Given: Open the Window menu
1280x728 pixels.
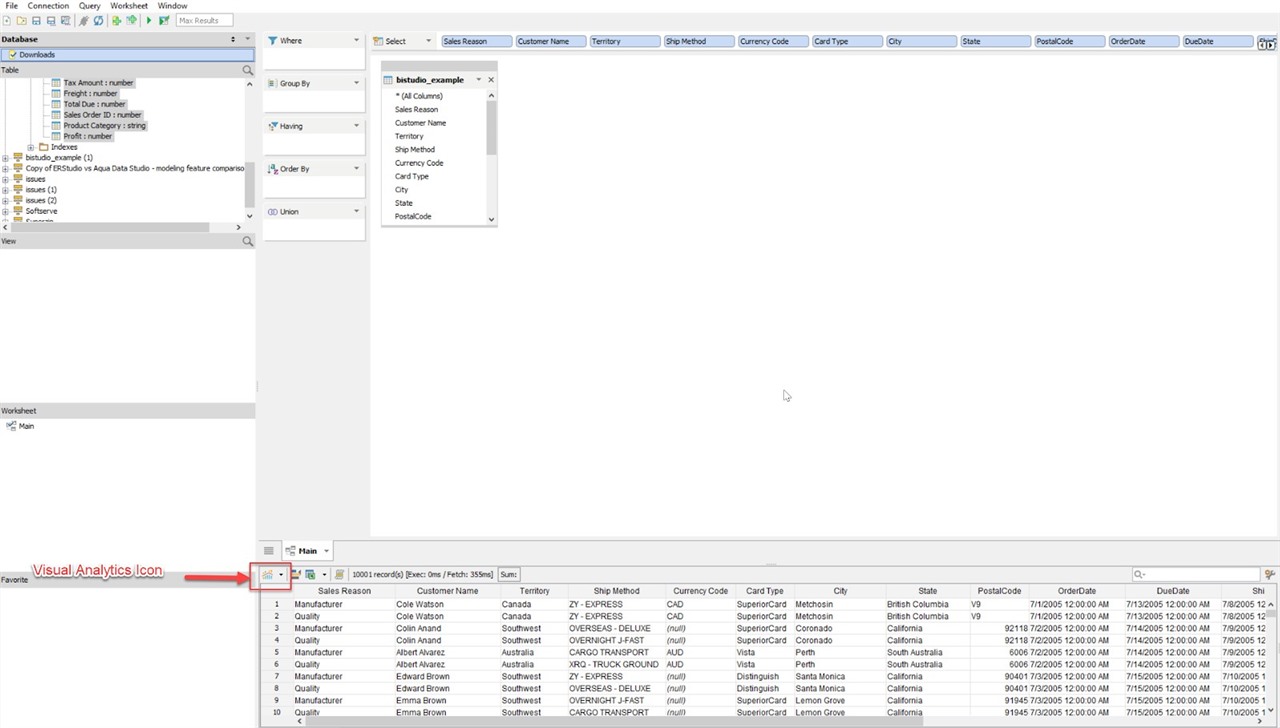Looking at the screenshot, I should (x=172, y=6).
